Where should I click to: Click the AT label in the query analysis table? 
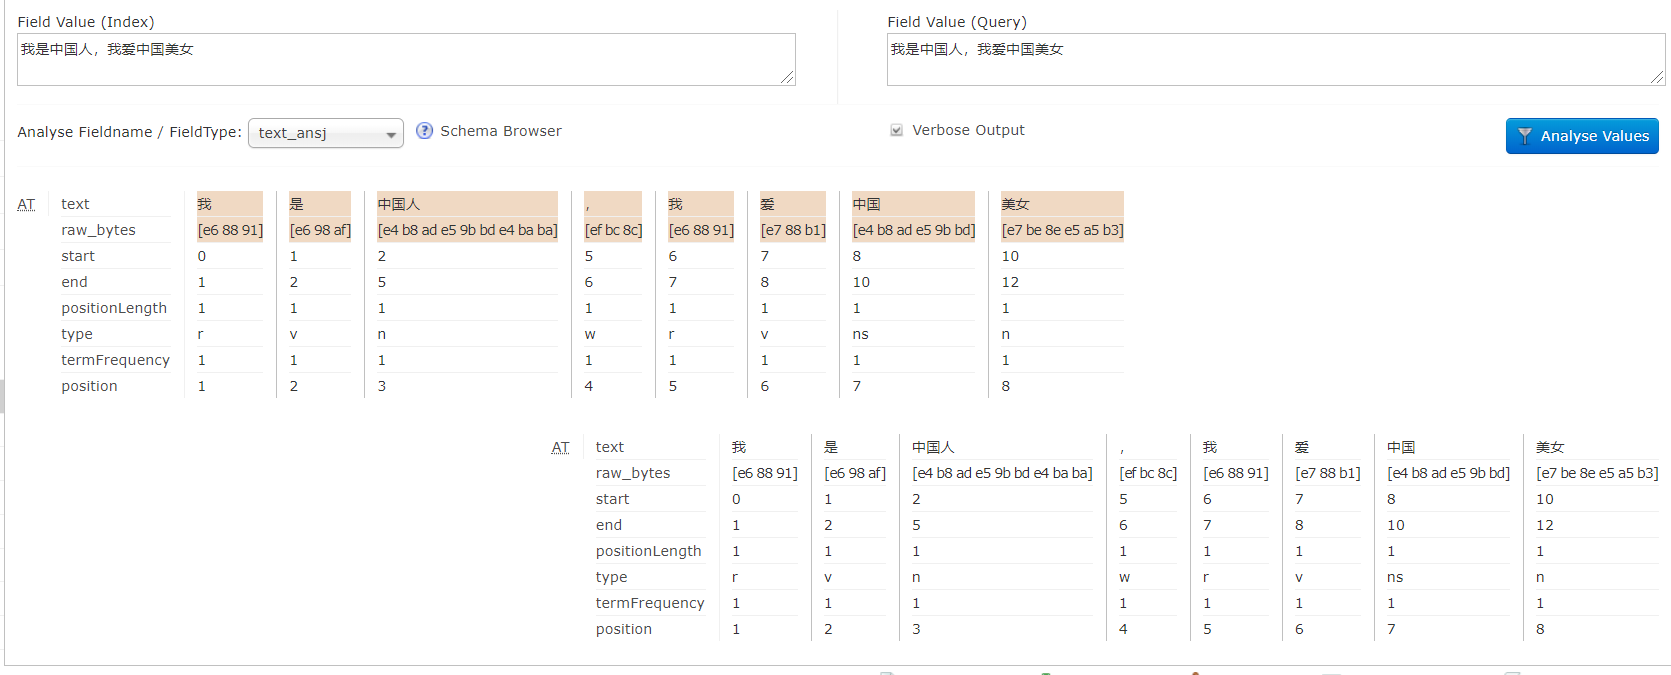pos(560,447)
